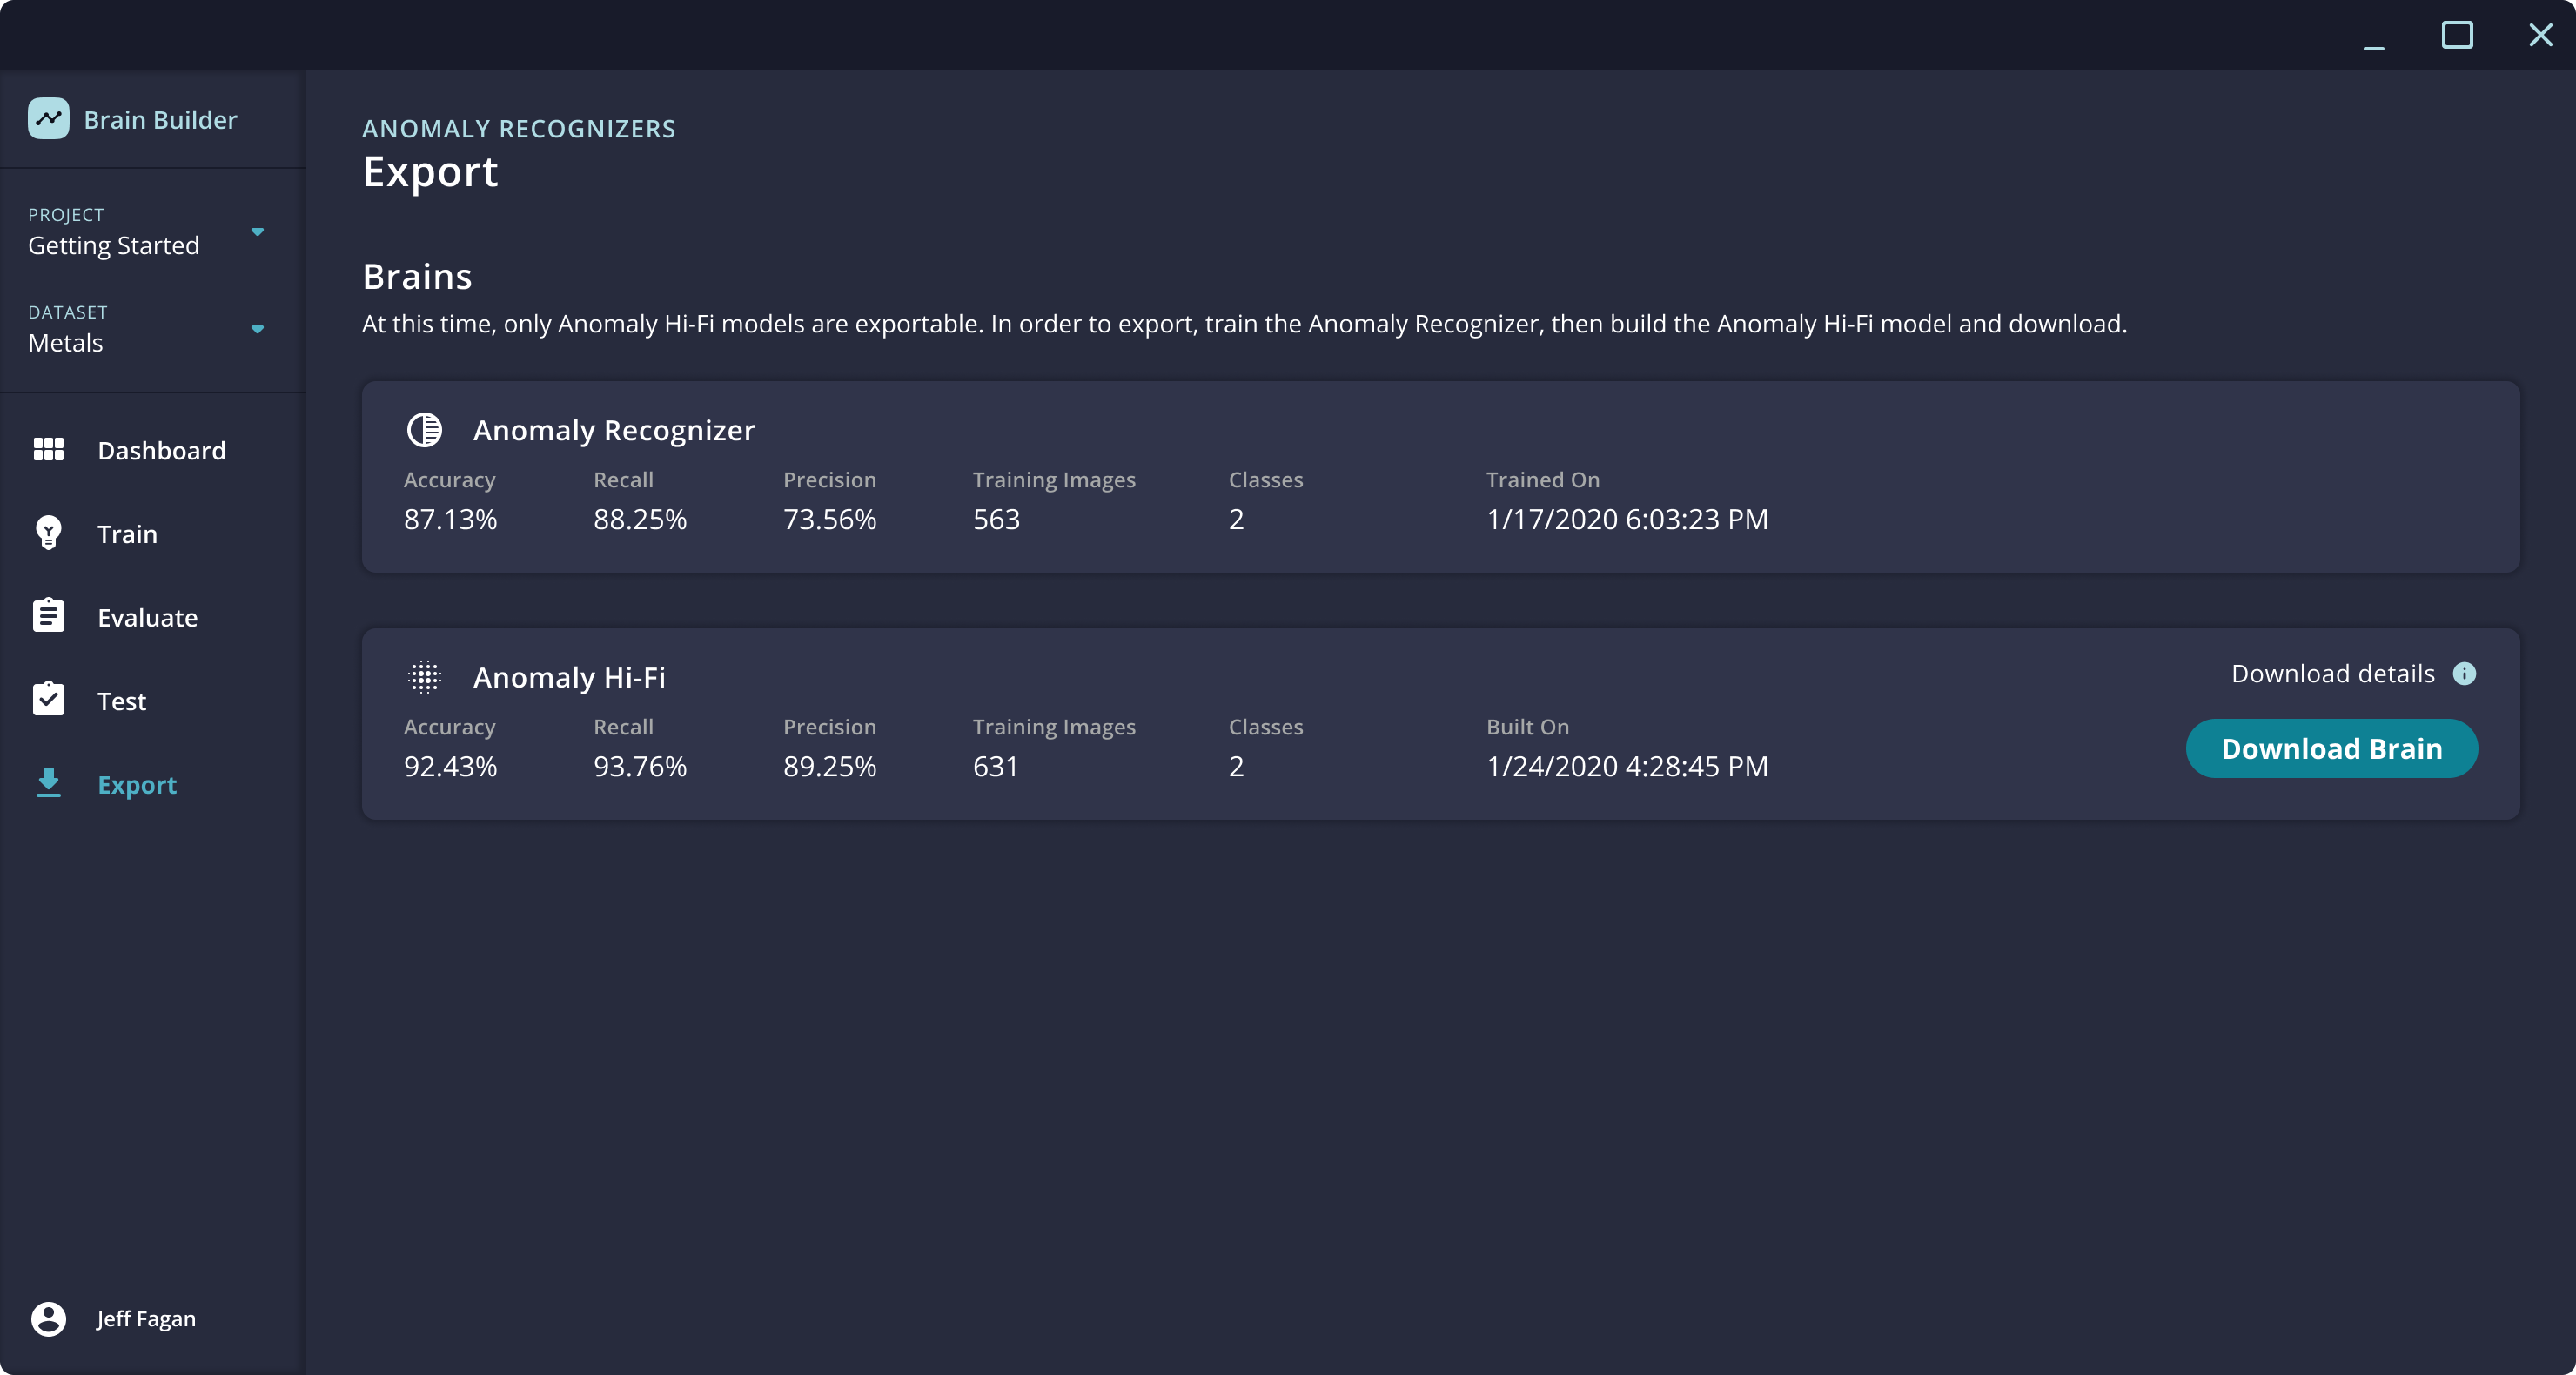Select the Test navigation icon

coord(48,701)
